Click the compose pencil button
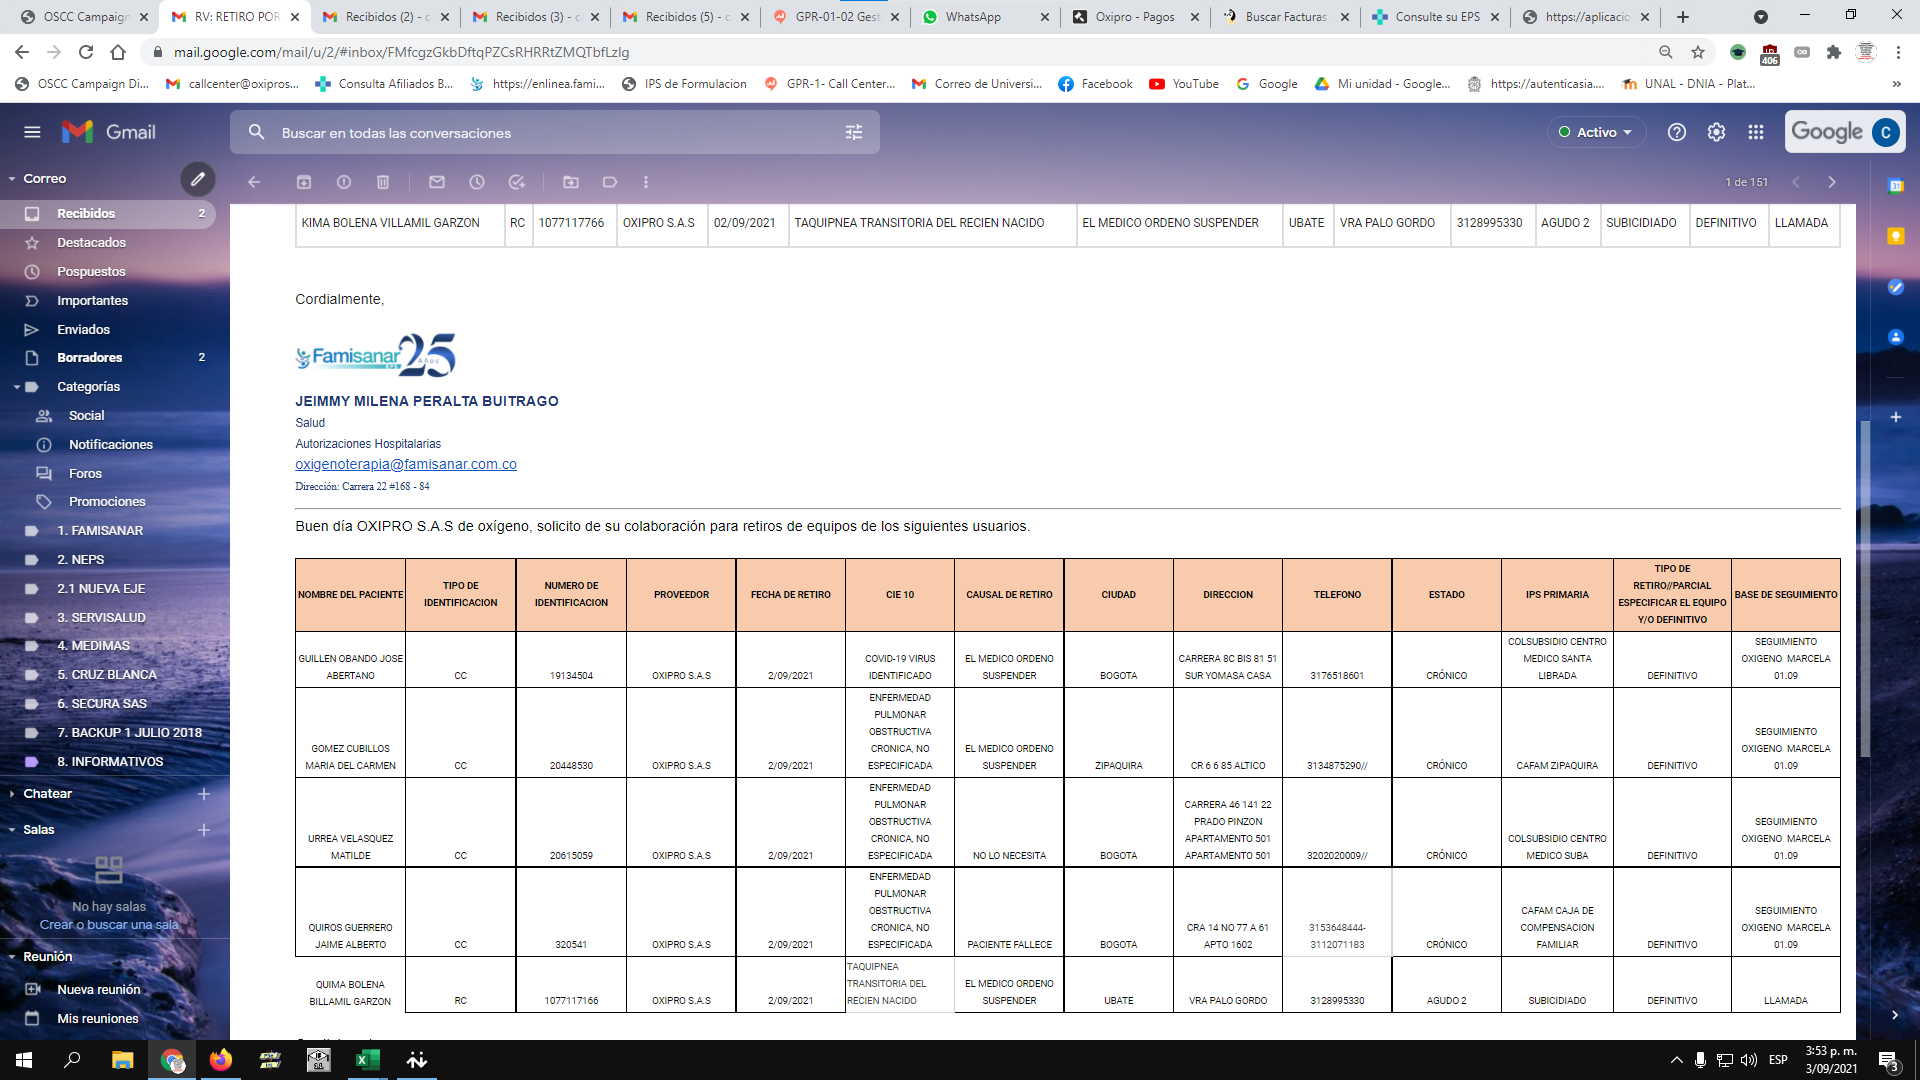Screen dimensions: 1920x1080 pos(198,179)
